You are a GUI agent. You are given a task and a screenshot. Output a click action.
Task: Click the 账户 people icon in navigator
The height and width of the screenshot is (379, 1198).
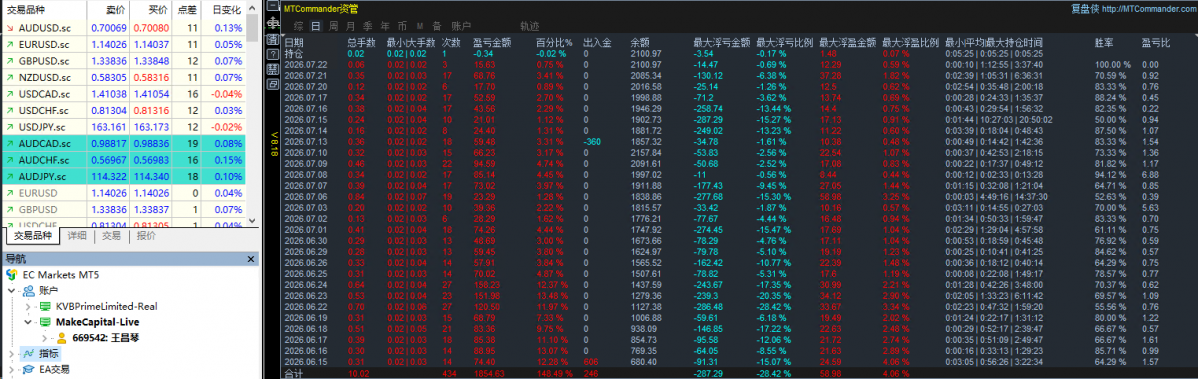(x=28, y=290)
